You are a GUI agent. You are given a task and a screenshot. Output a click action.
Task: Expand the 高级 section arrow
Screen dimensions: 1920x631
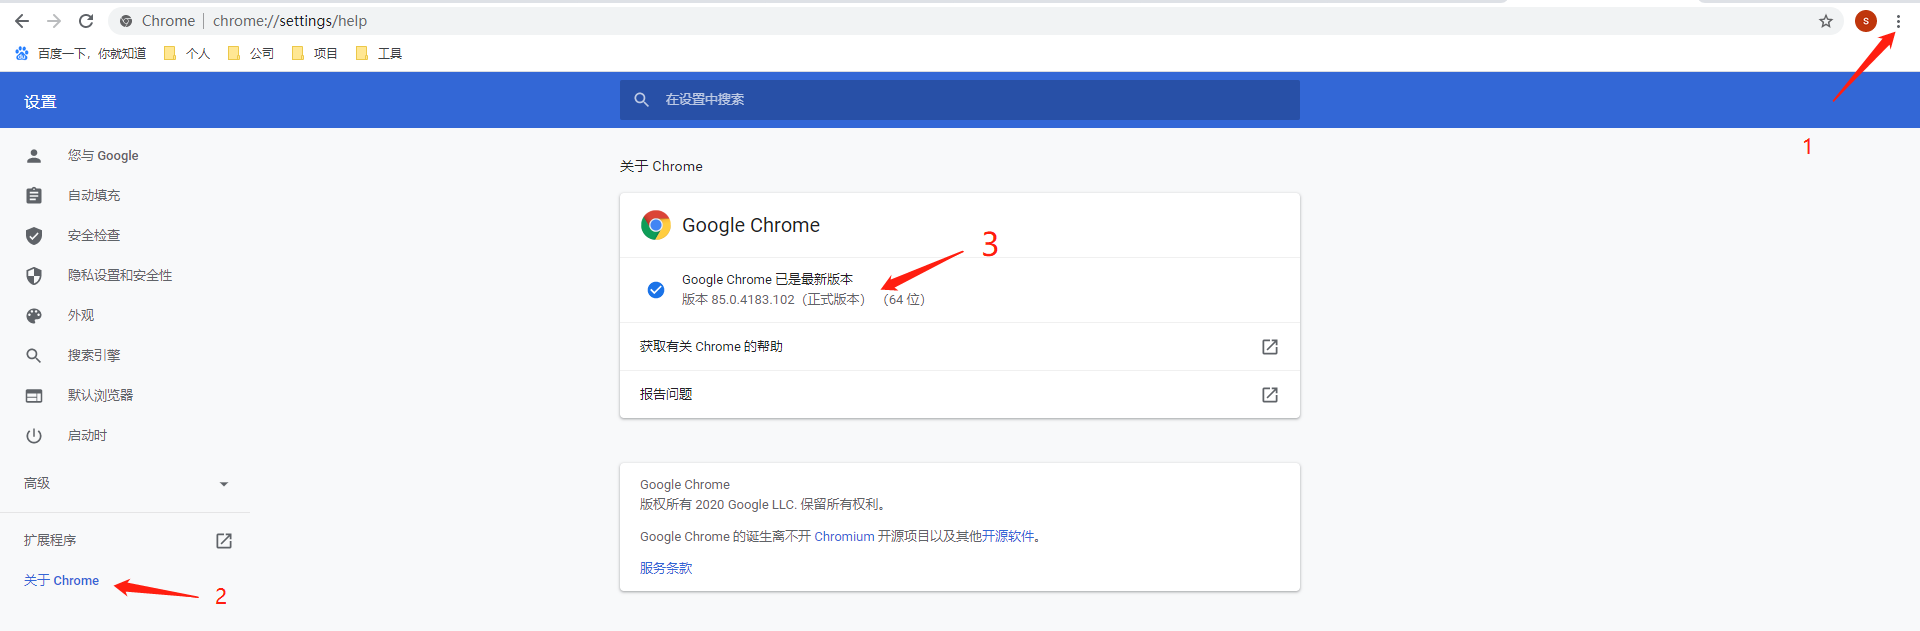(224, 484)
